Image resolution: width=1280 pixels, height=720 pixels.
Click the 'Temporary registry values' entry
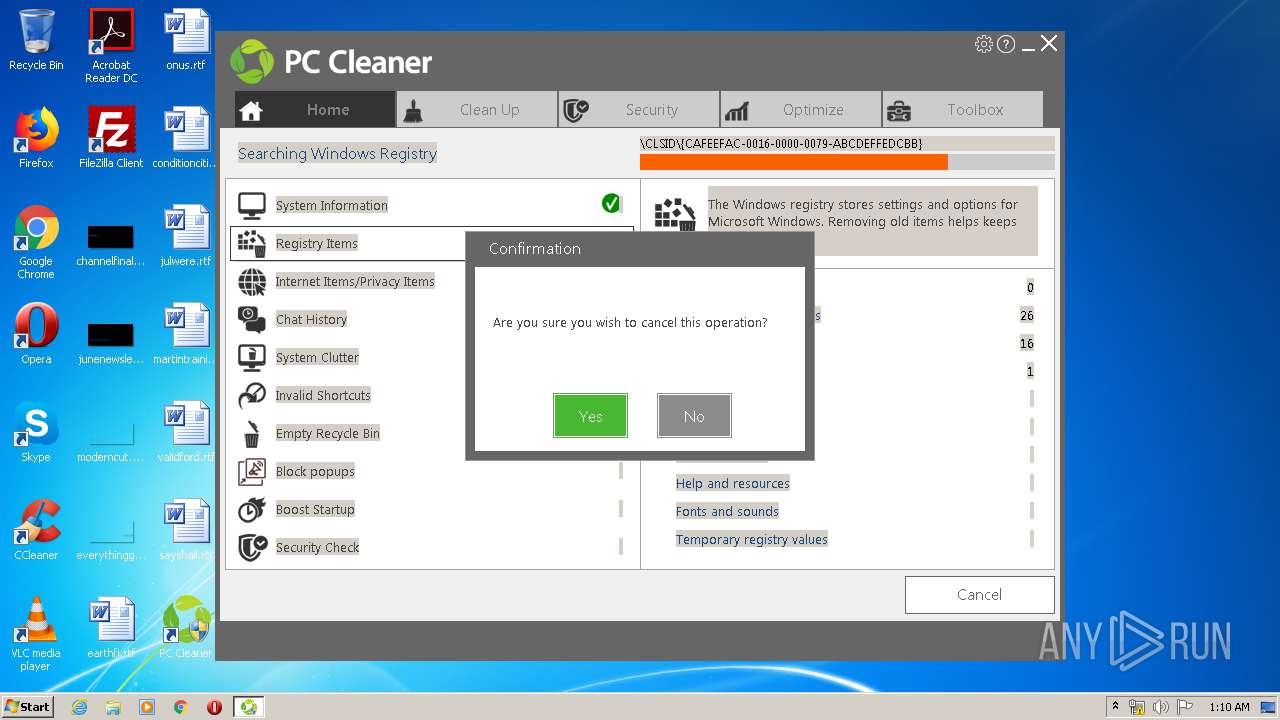pyautogui.click(x=752, y=539)
